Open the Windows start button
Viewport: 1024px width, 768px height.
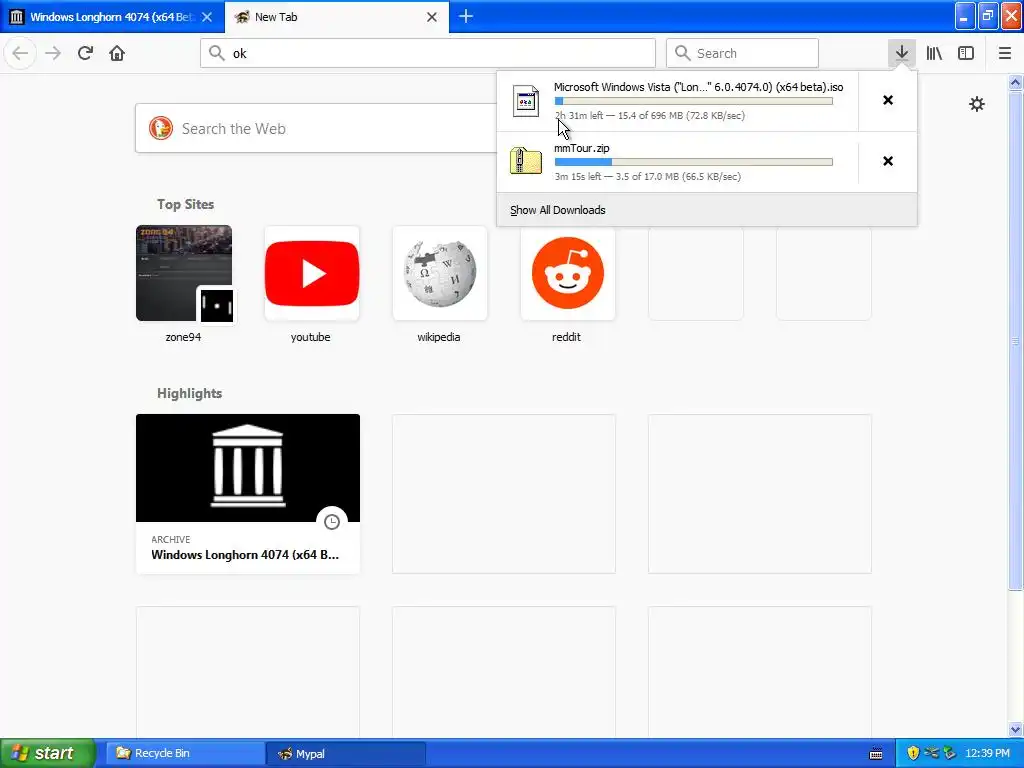click(x=48, y=753)
